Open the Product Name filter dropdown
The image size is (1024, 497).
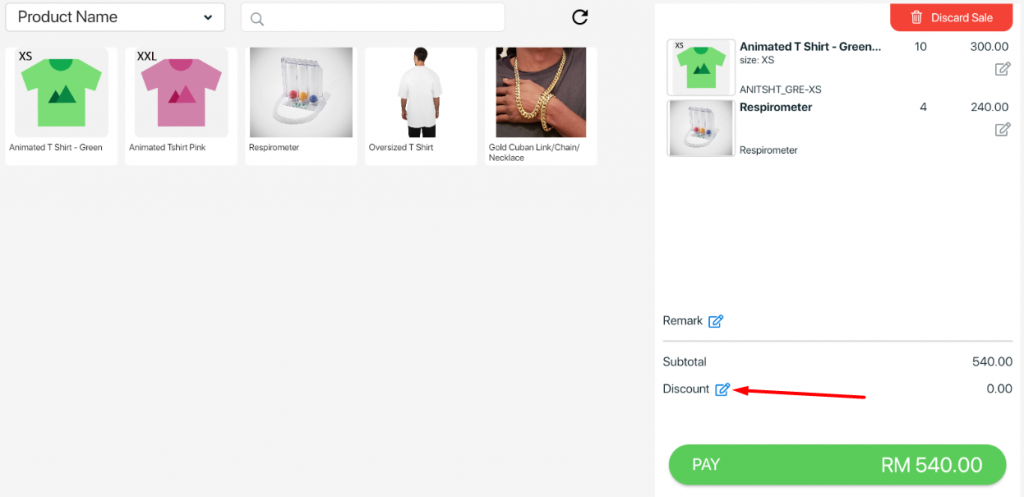tap(116, 17)
